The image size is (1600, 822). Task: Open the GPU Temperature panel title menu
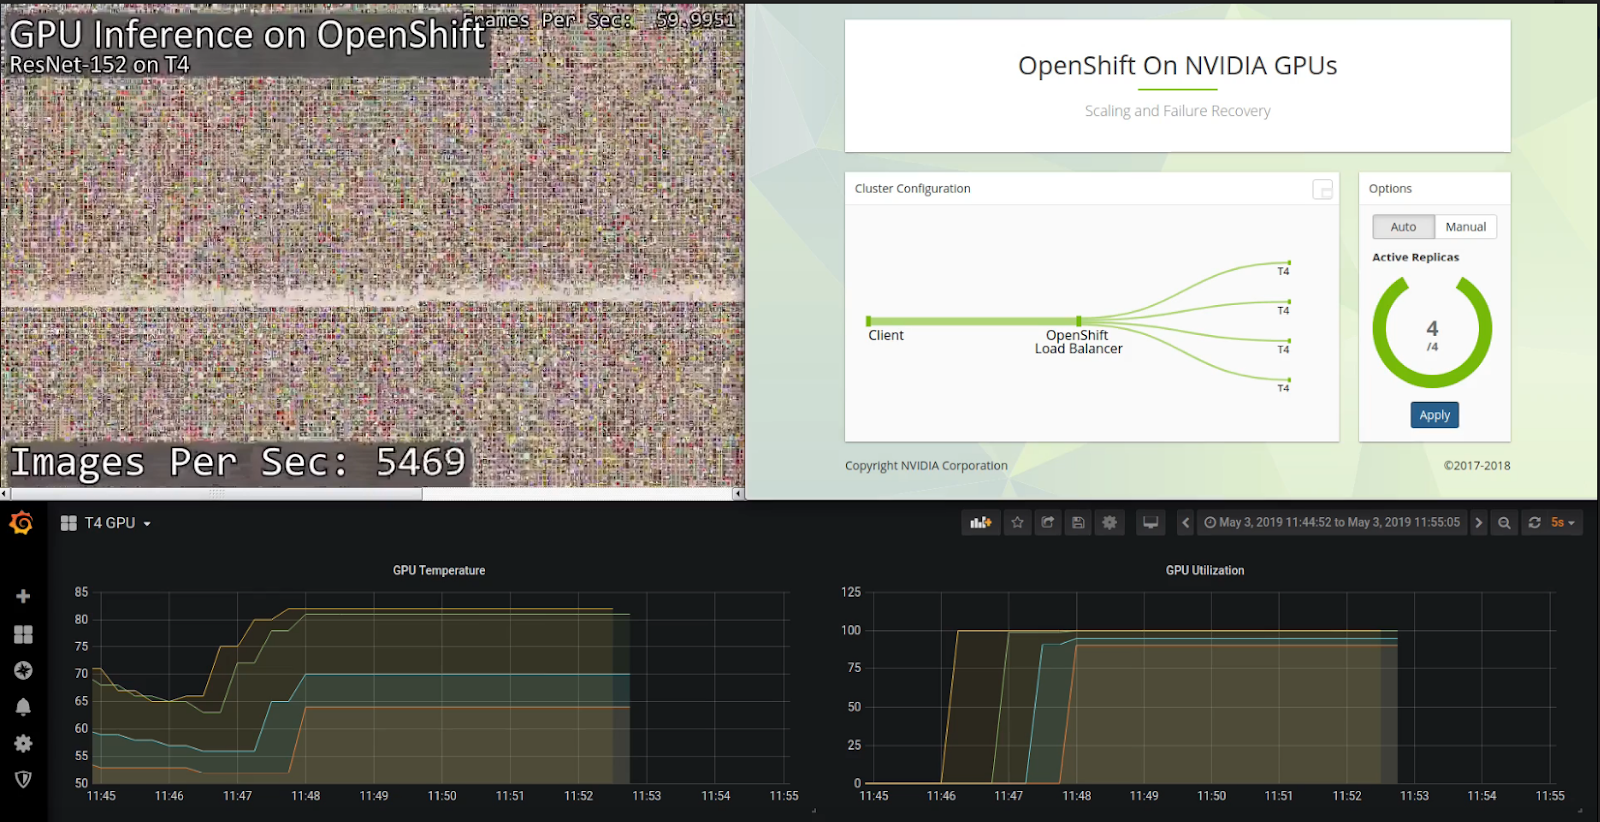pyautogui.click(x=438, y=570)
